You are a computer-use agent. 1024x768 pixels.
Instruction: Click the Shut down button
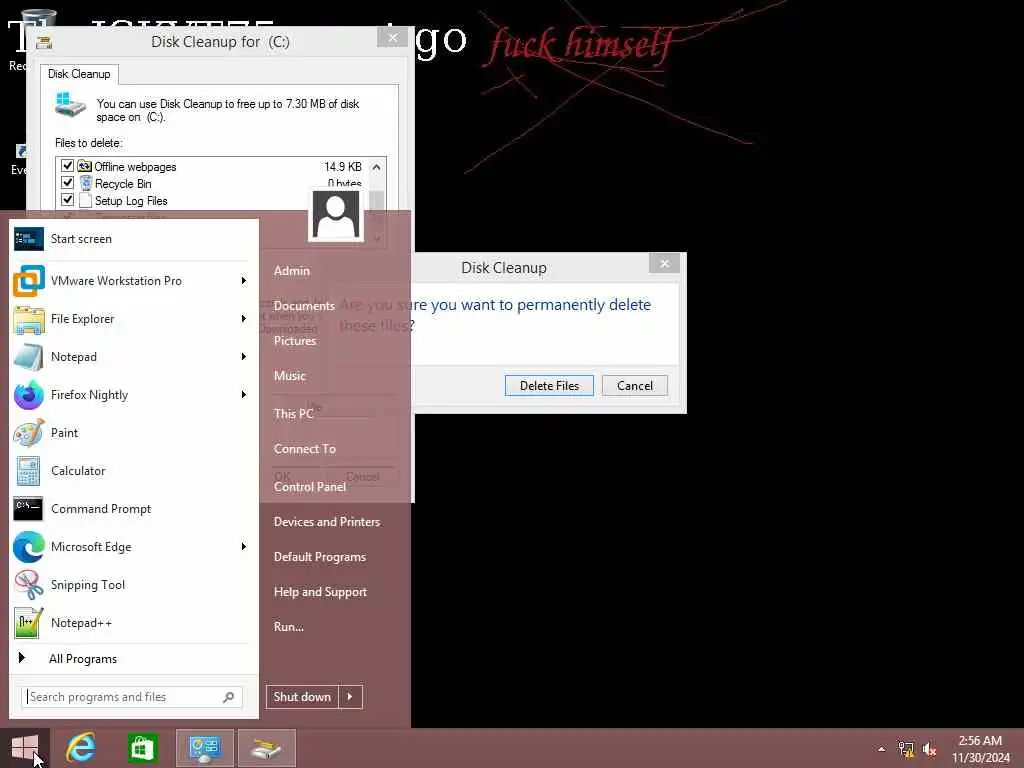302,697
